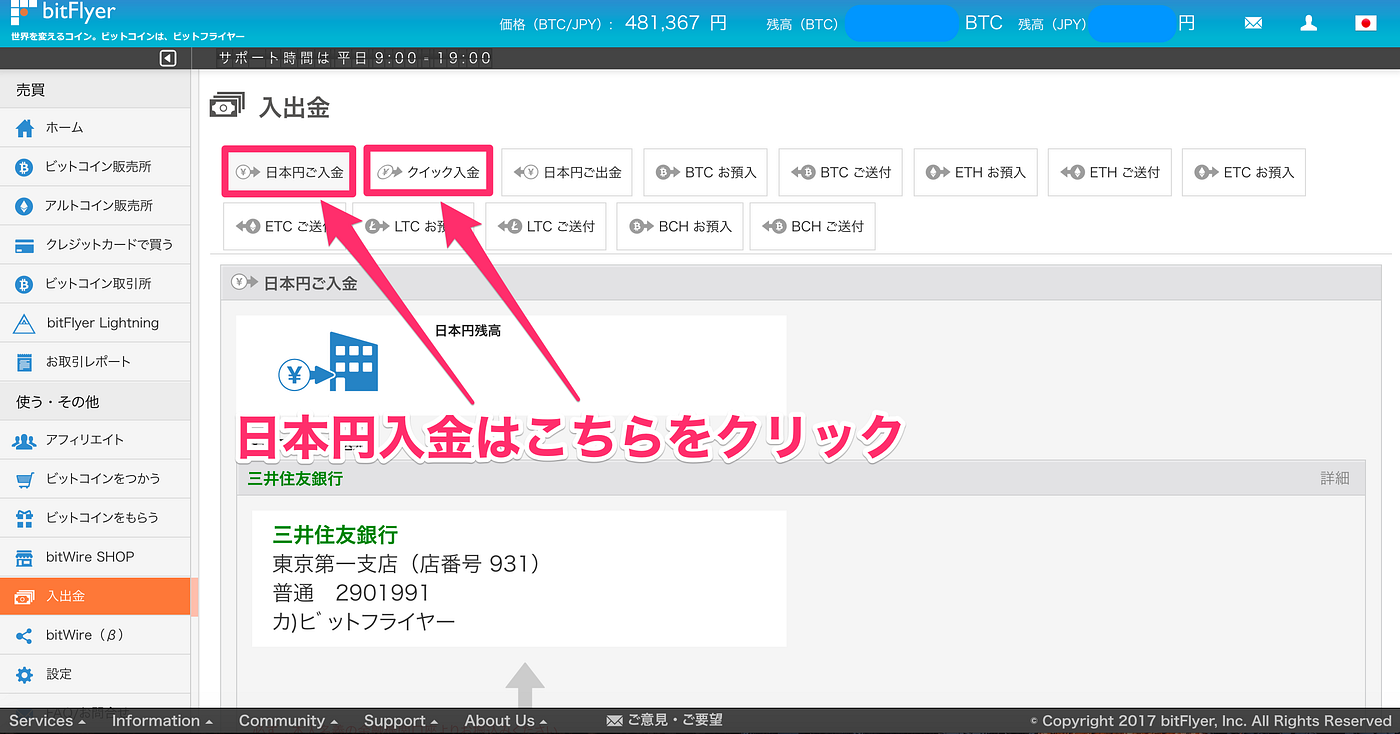Open bitFlyer Lightning from the sidebar
This screenshot has width=1400, height=734.
pyautogui.click(x=95, y=323)
